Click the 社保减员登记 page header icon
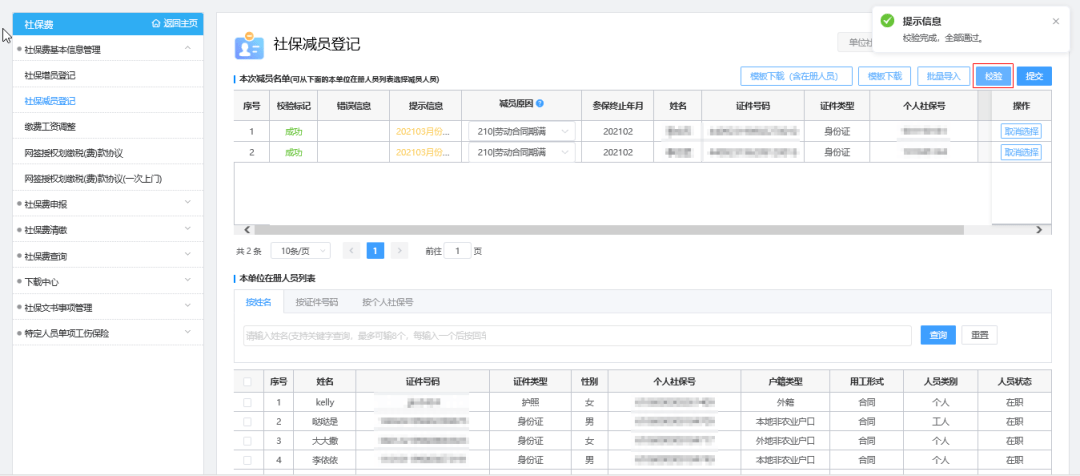This screenshot has height=476, width=1080. (x=248, y=46)
